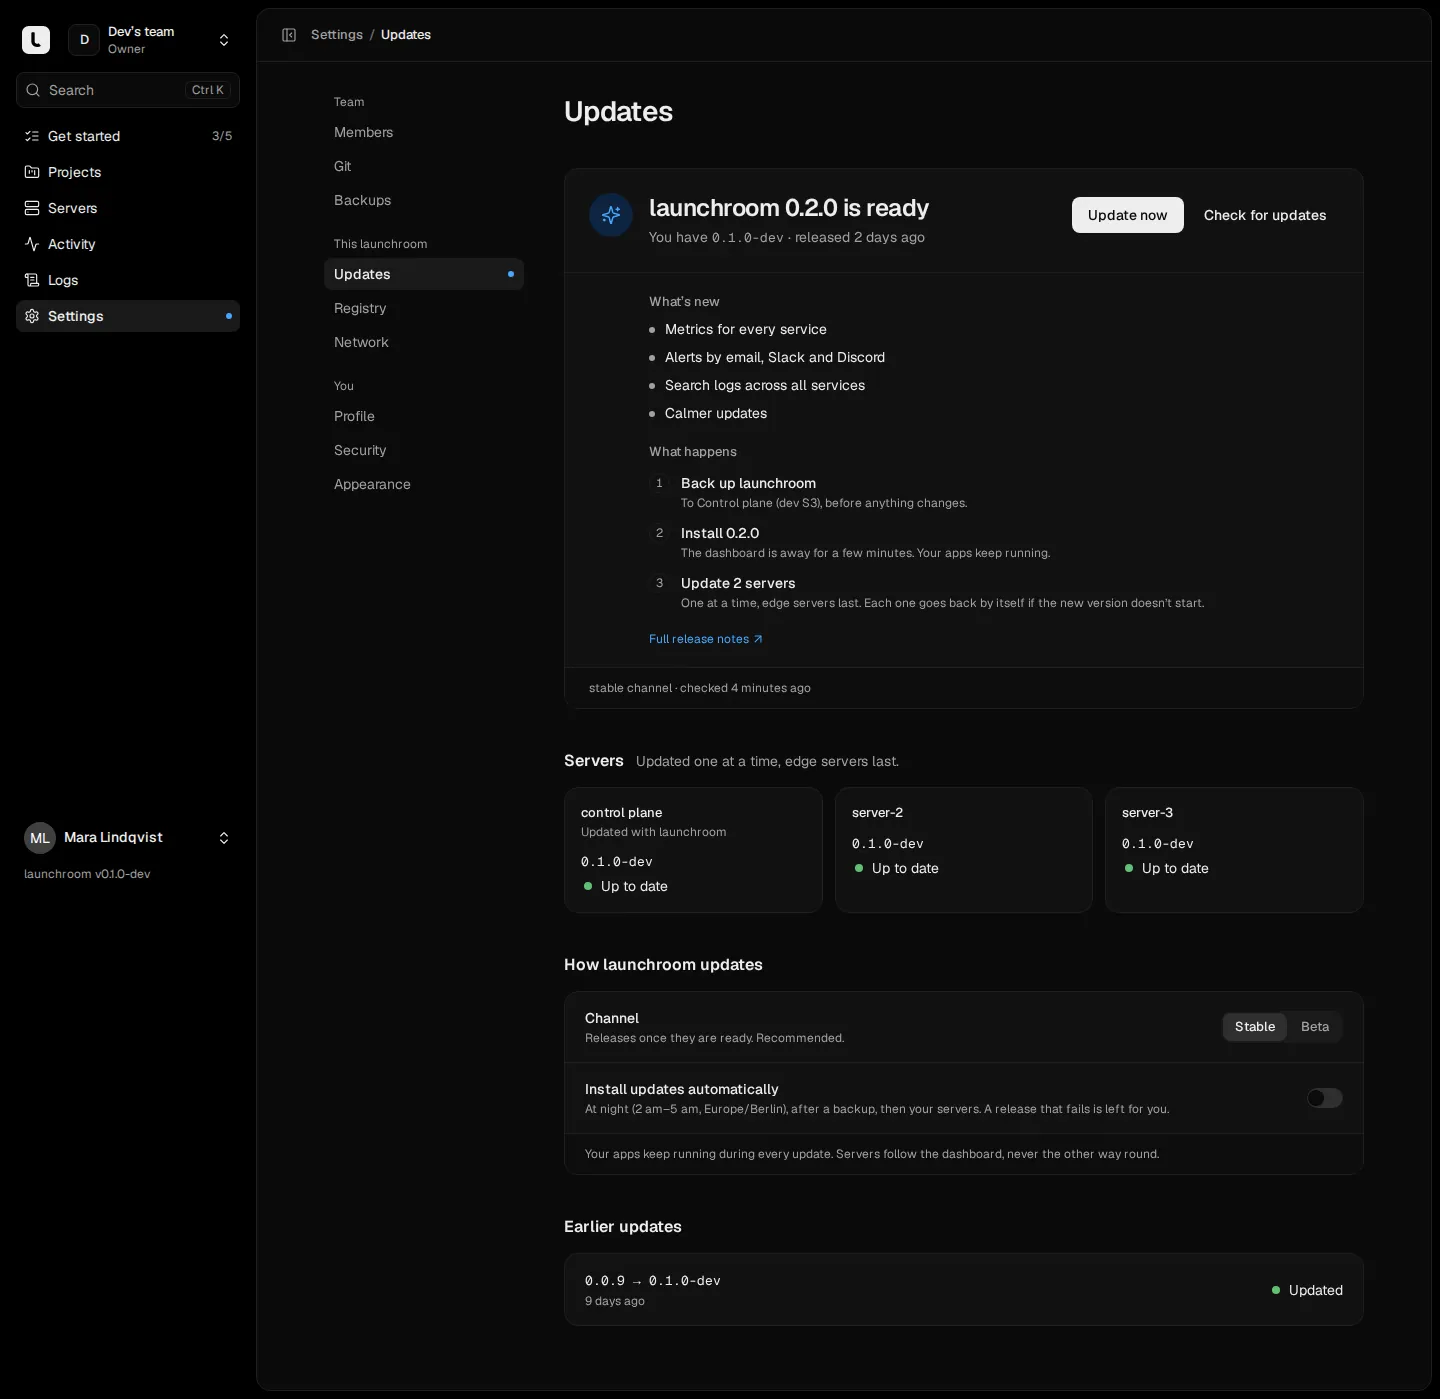Open the Network settings page

tap(424, 342)
